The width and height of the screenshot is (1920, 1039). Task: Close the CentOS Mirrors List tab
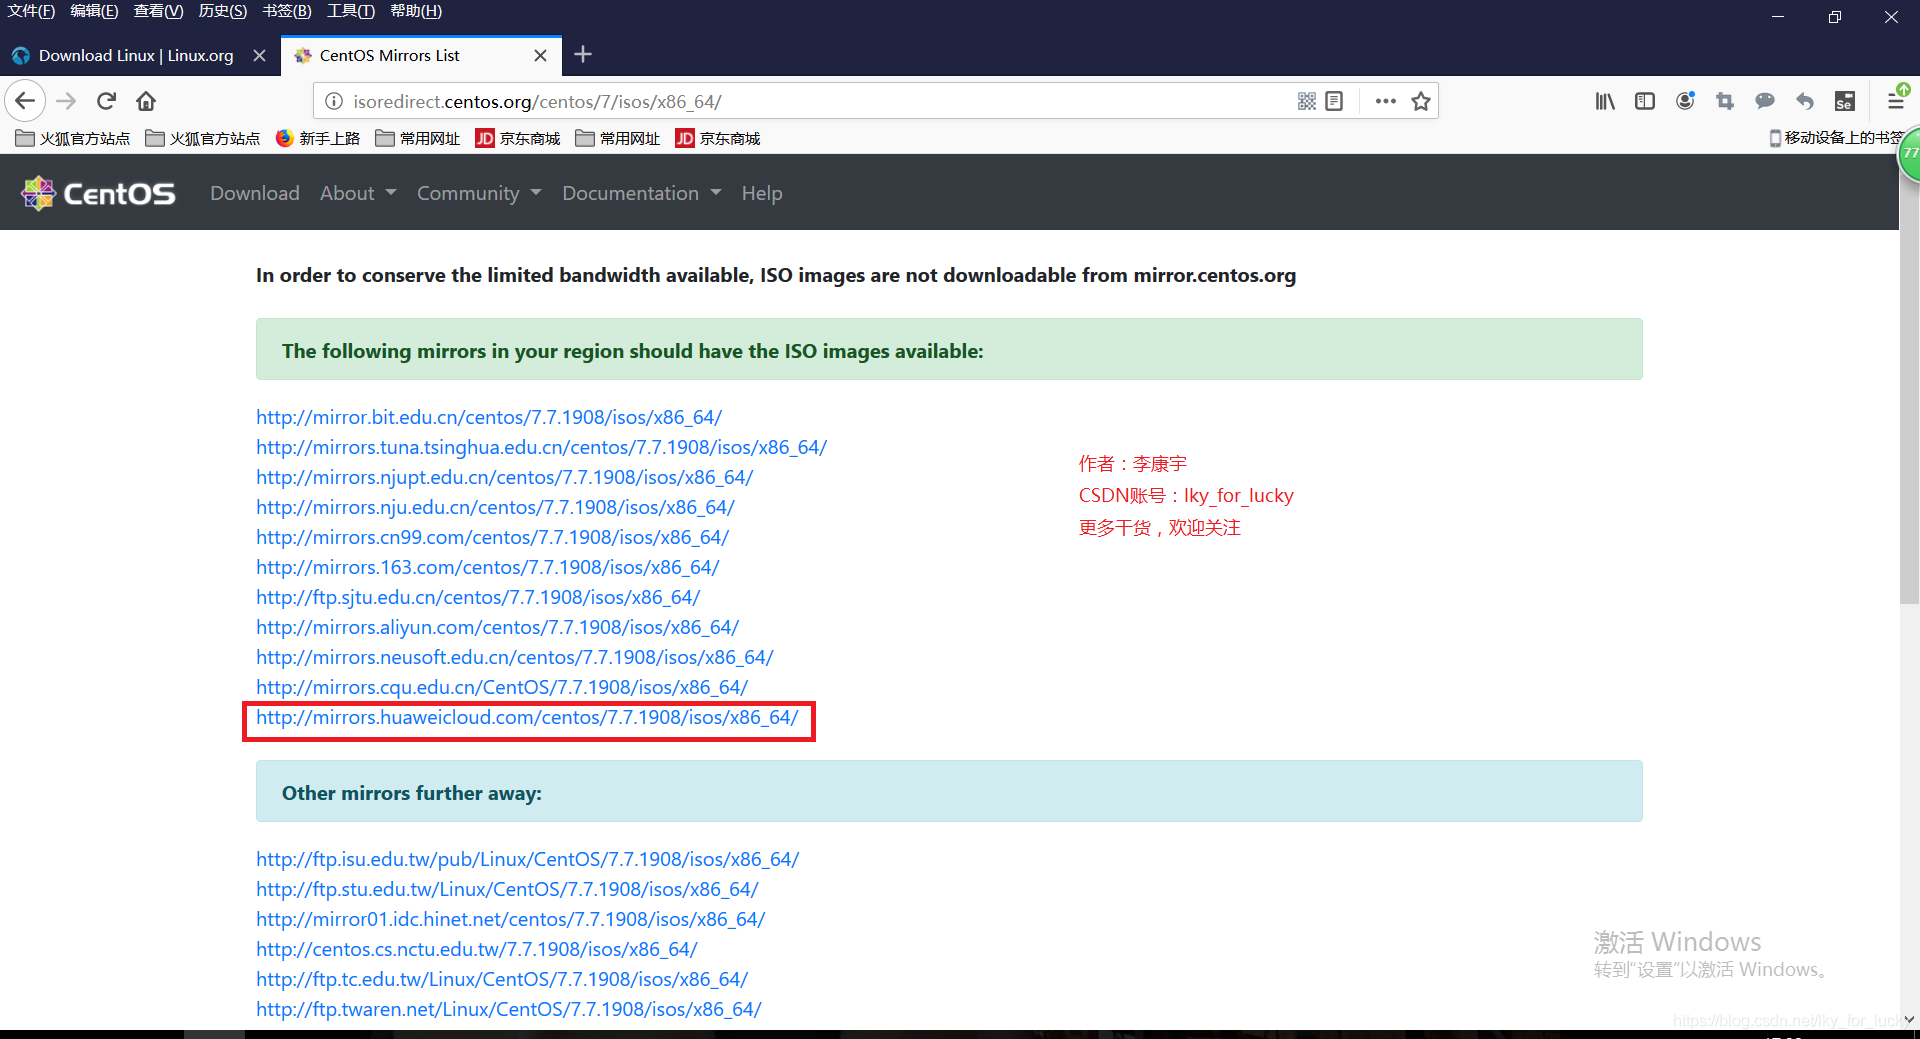(x=540, y=56)
